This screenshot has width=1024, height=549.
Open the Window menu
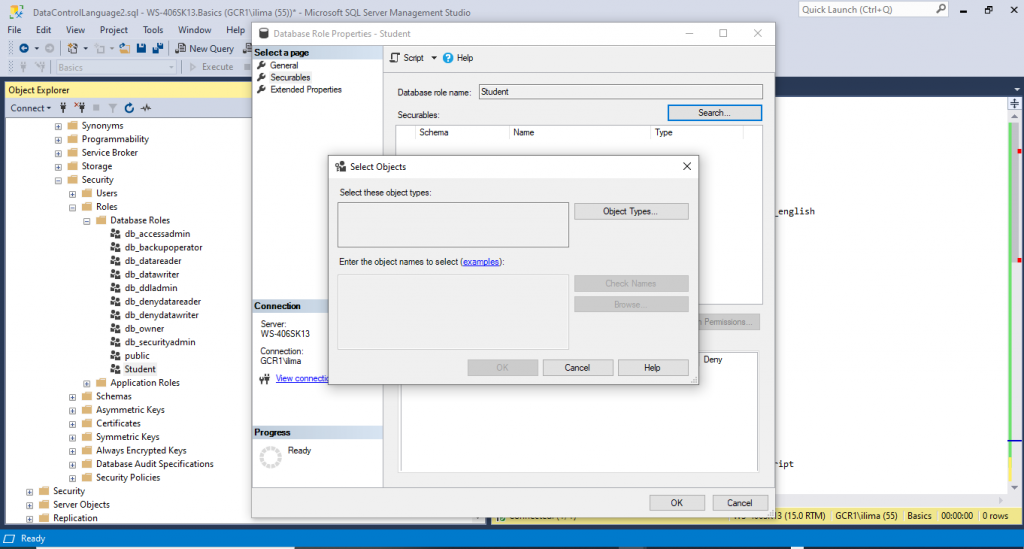point(195,30)
